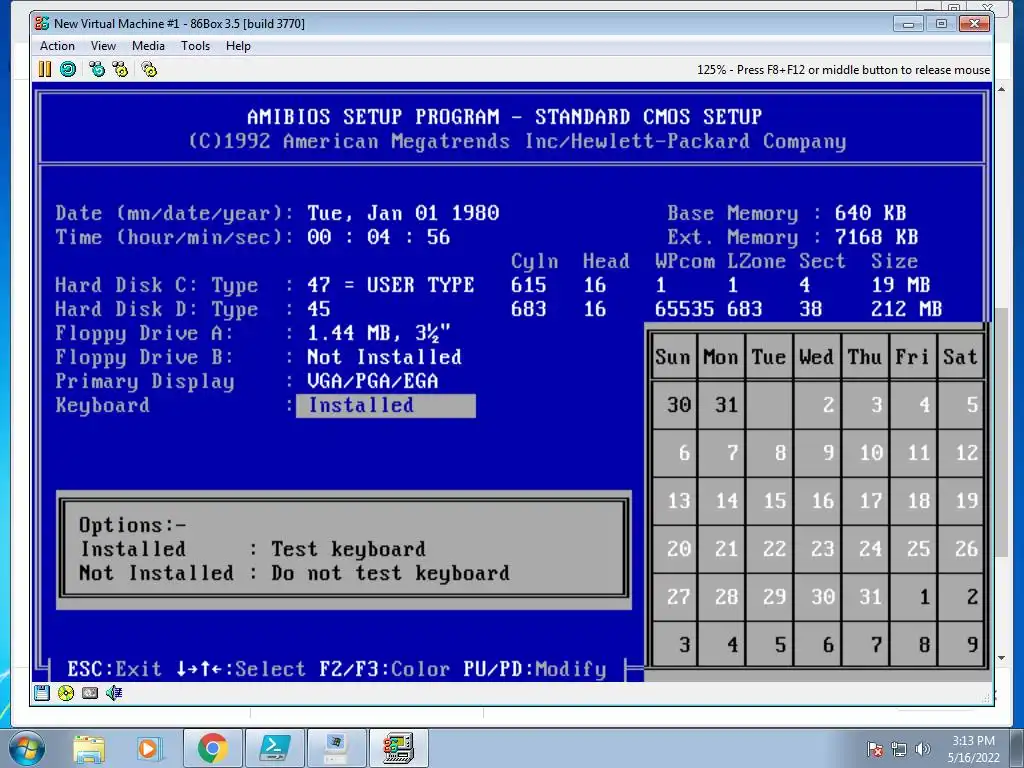Image resolution: width=1024 pixels, height=768 pixels.
Task: Open the Tools menu
Action: 195,46
